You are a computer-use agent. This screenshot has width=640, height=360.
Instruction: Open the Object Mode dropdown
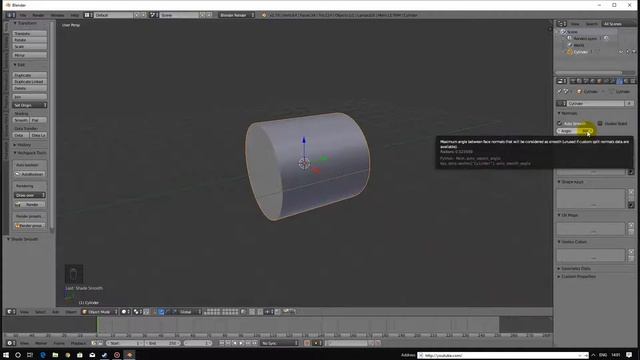[99, 311]
